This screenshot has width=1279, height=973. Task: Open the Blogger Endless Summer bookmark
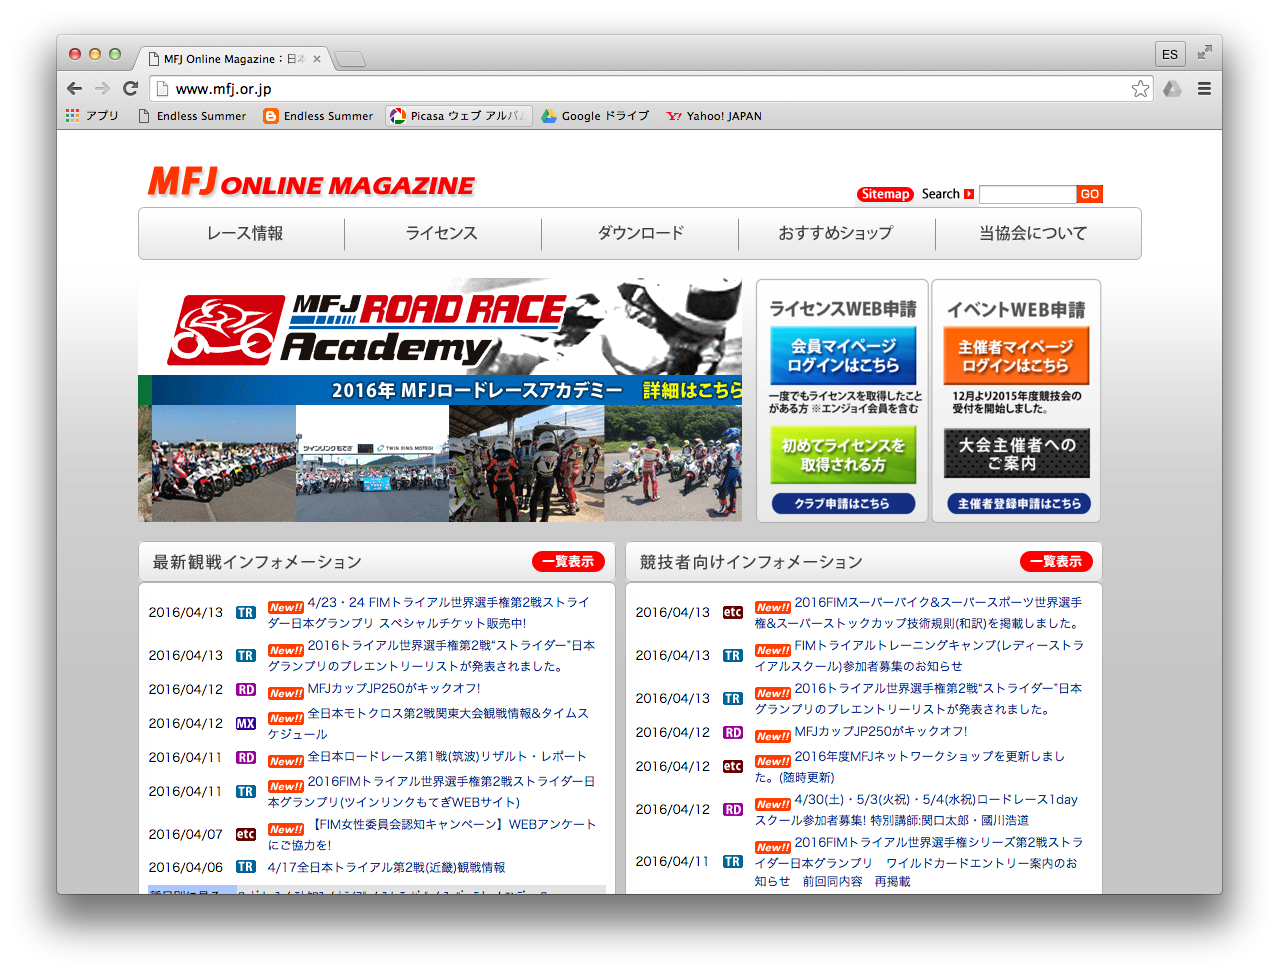pyautogui.click(x=318, y=116)
